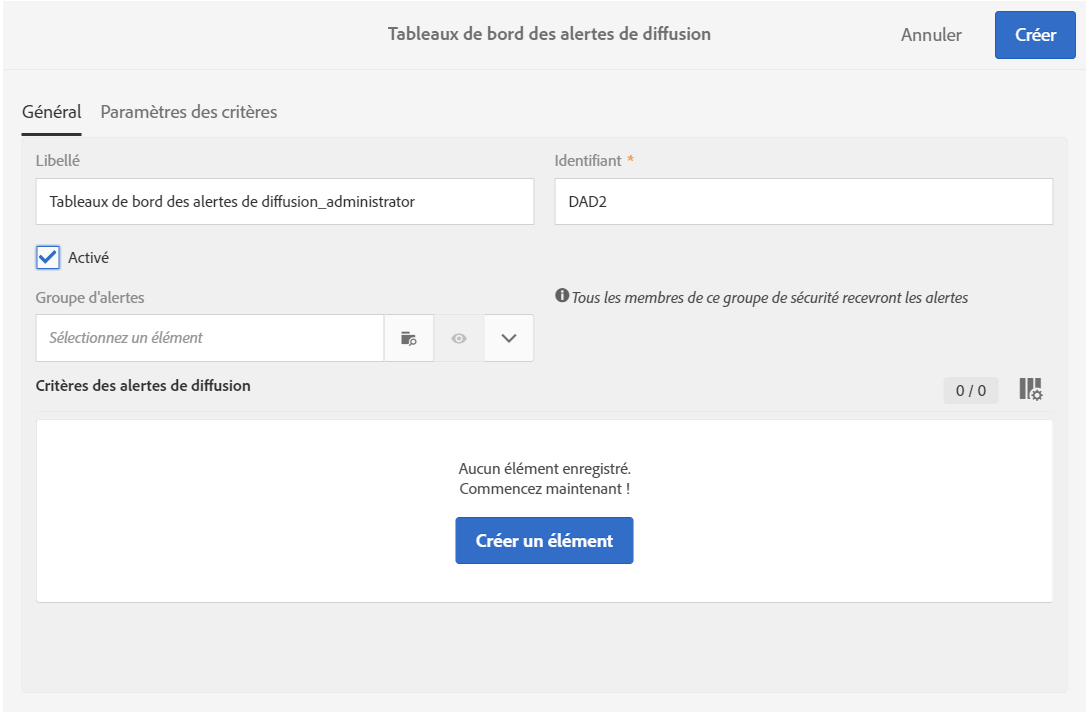The width and height of the screenshot is (1089, 713).
Task: Click the Critères des alertes de diffusion heading
Action: click(143, 385)
